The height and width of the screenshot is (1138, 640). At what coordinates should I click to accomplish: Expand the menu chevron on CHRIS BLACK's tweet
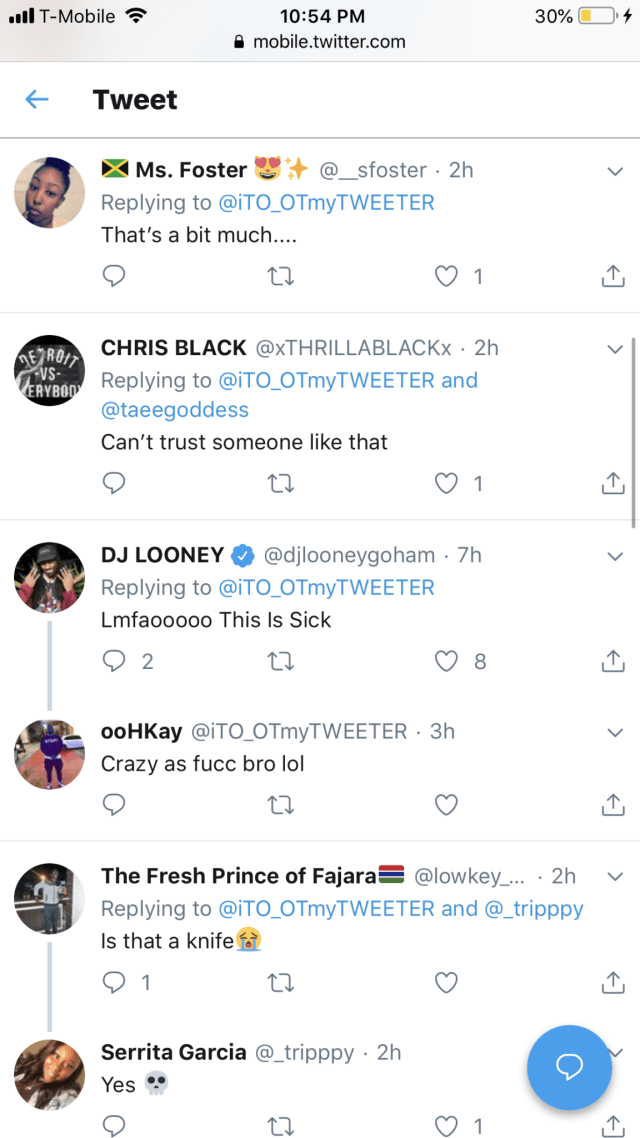point(615,349)
